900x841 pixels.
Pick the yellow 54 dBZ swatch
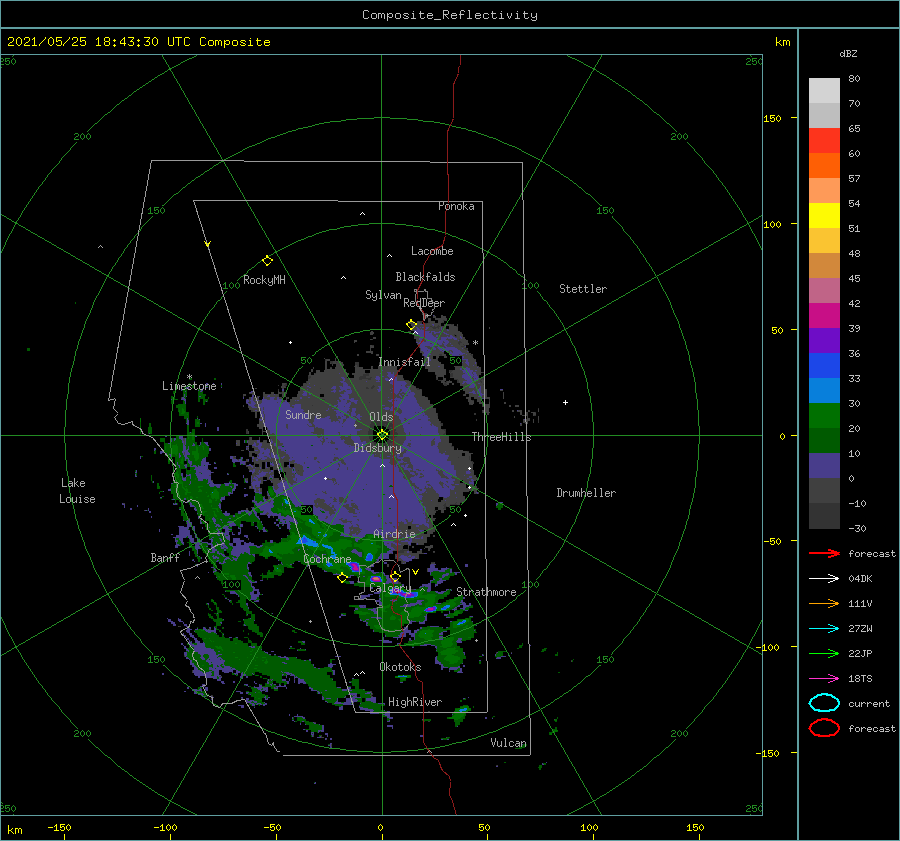(824, 215)
